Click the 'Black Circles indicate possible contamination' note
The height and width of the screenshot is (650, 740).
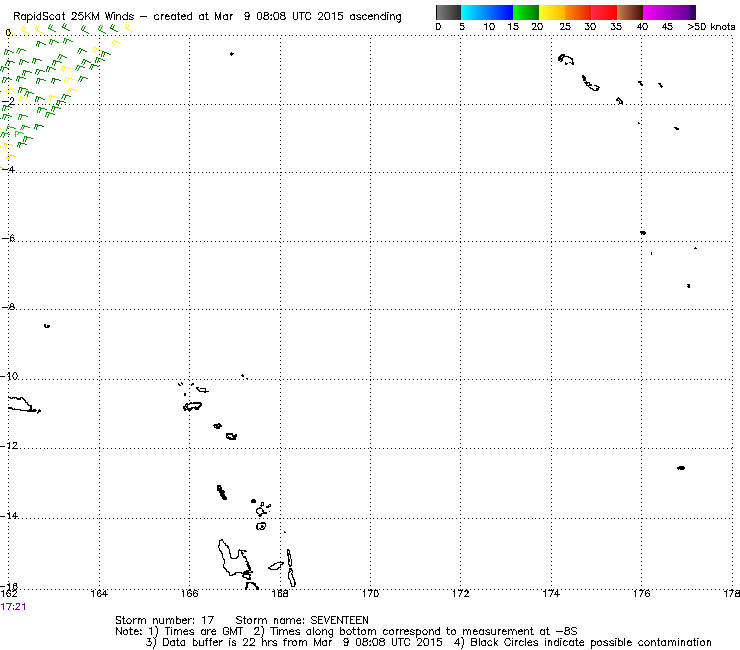591,642
